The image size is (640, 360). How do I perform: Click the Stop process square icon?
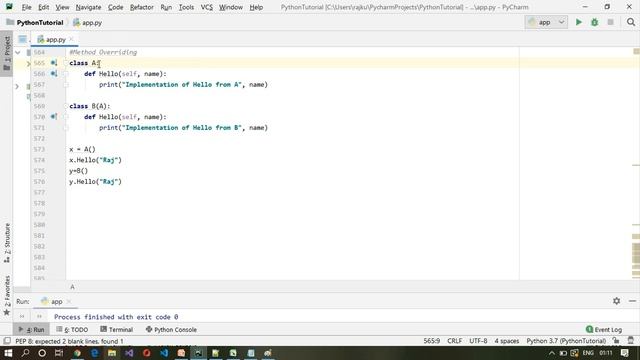(x=611, y=22)
